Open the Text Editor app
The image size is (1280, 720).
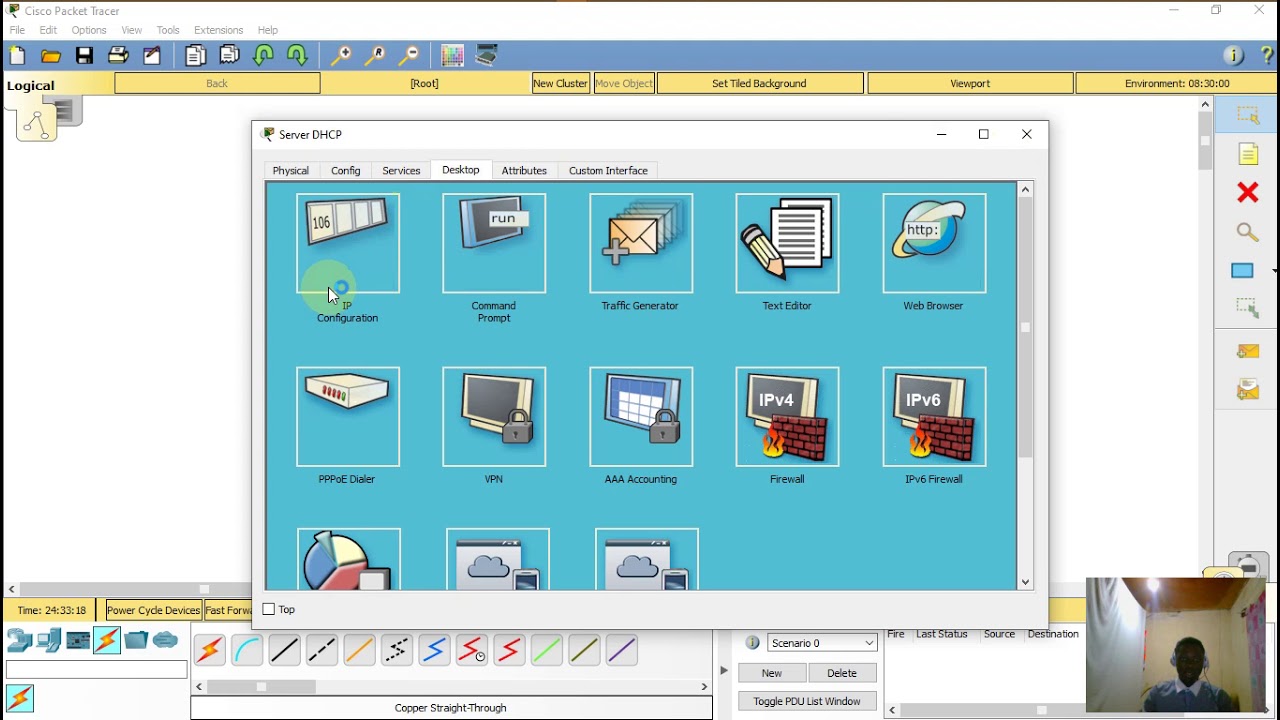(787, 244)
